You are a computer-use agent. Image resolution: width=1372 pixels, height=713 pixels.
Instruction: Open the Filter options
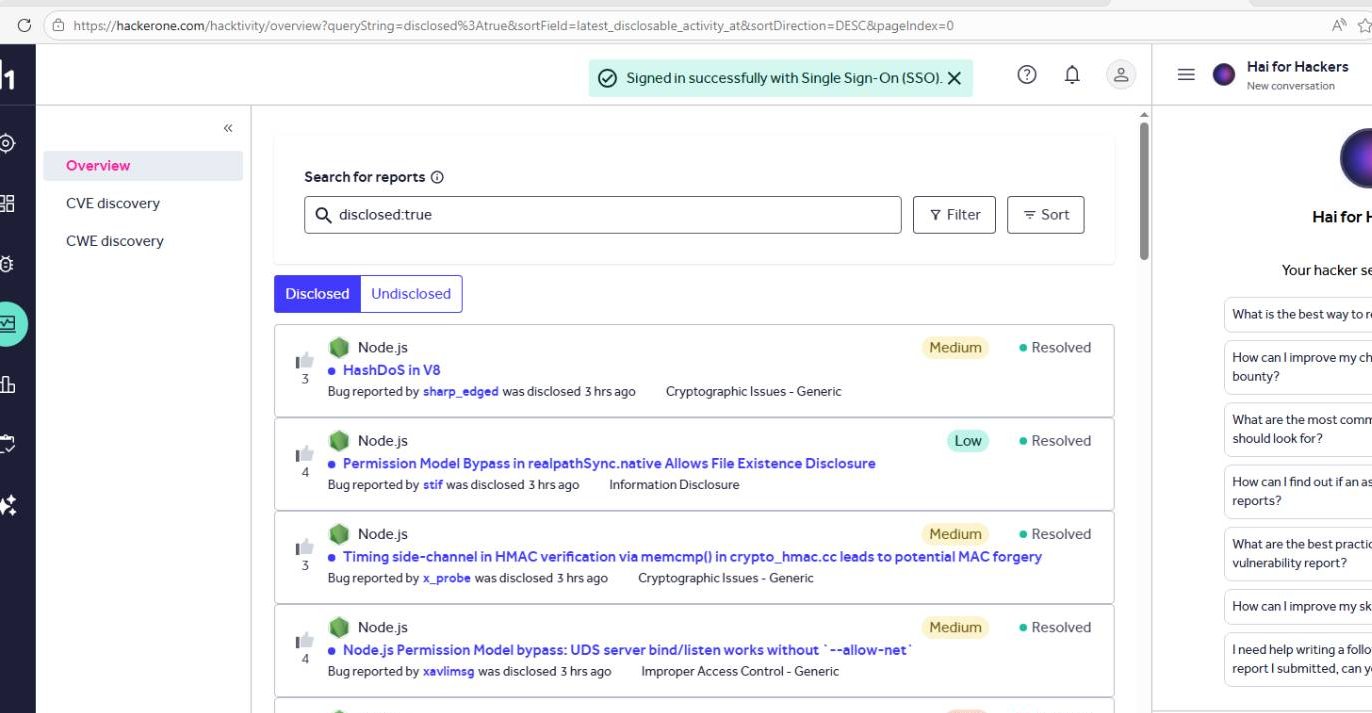tap(954, 215)
